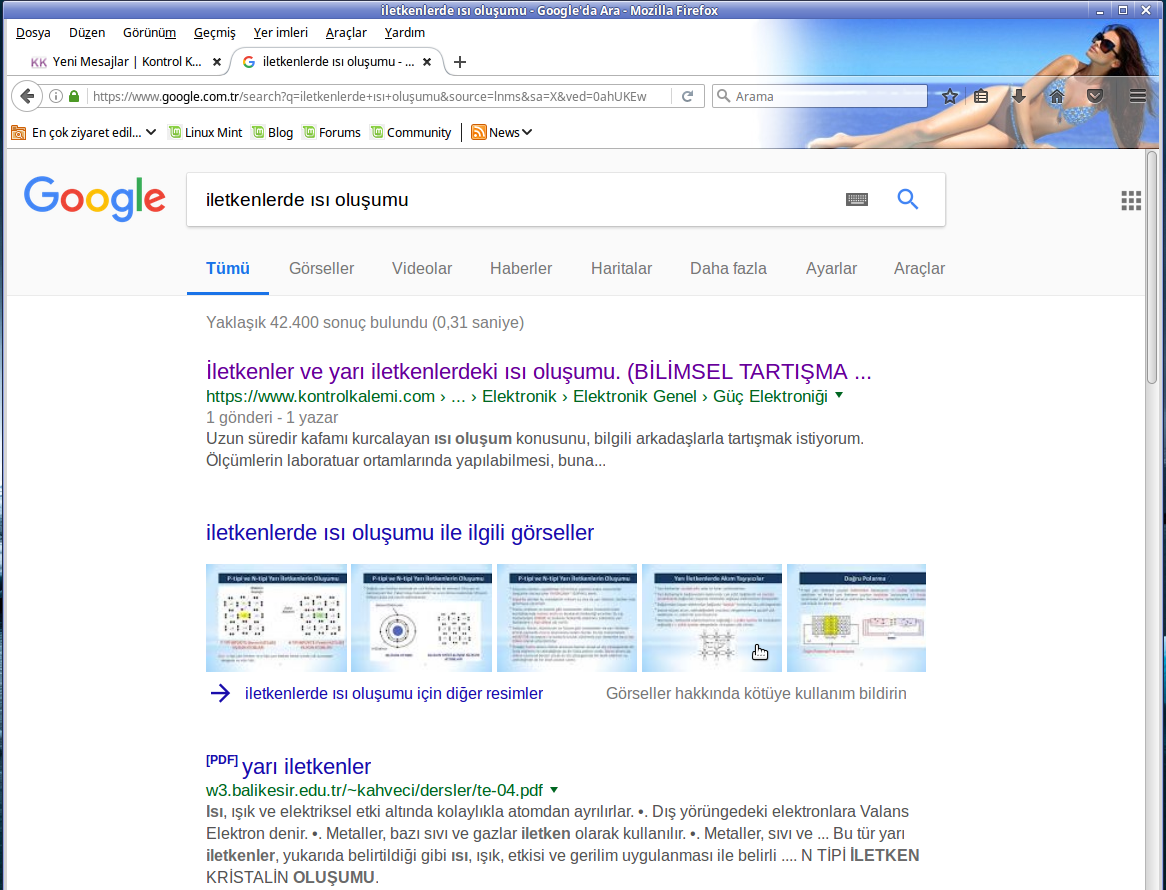Open the Yer imleri menu
The image size is (1166, 890).
point(280,33)
